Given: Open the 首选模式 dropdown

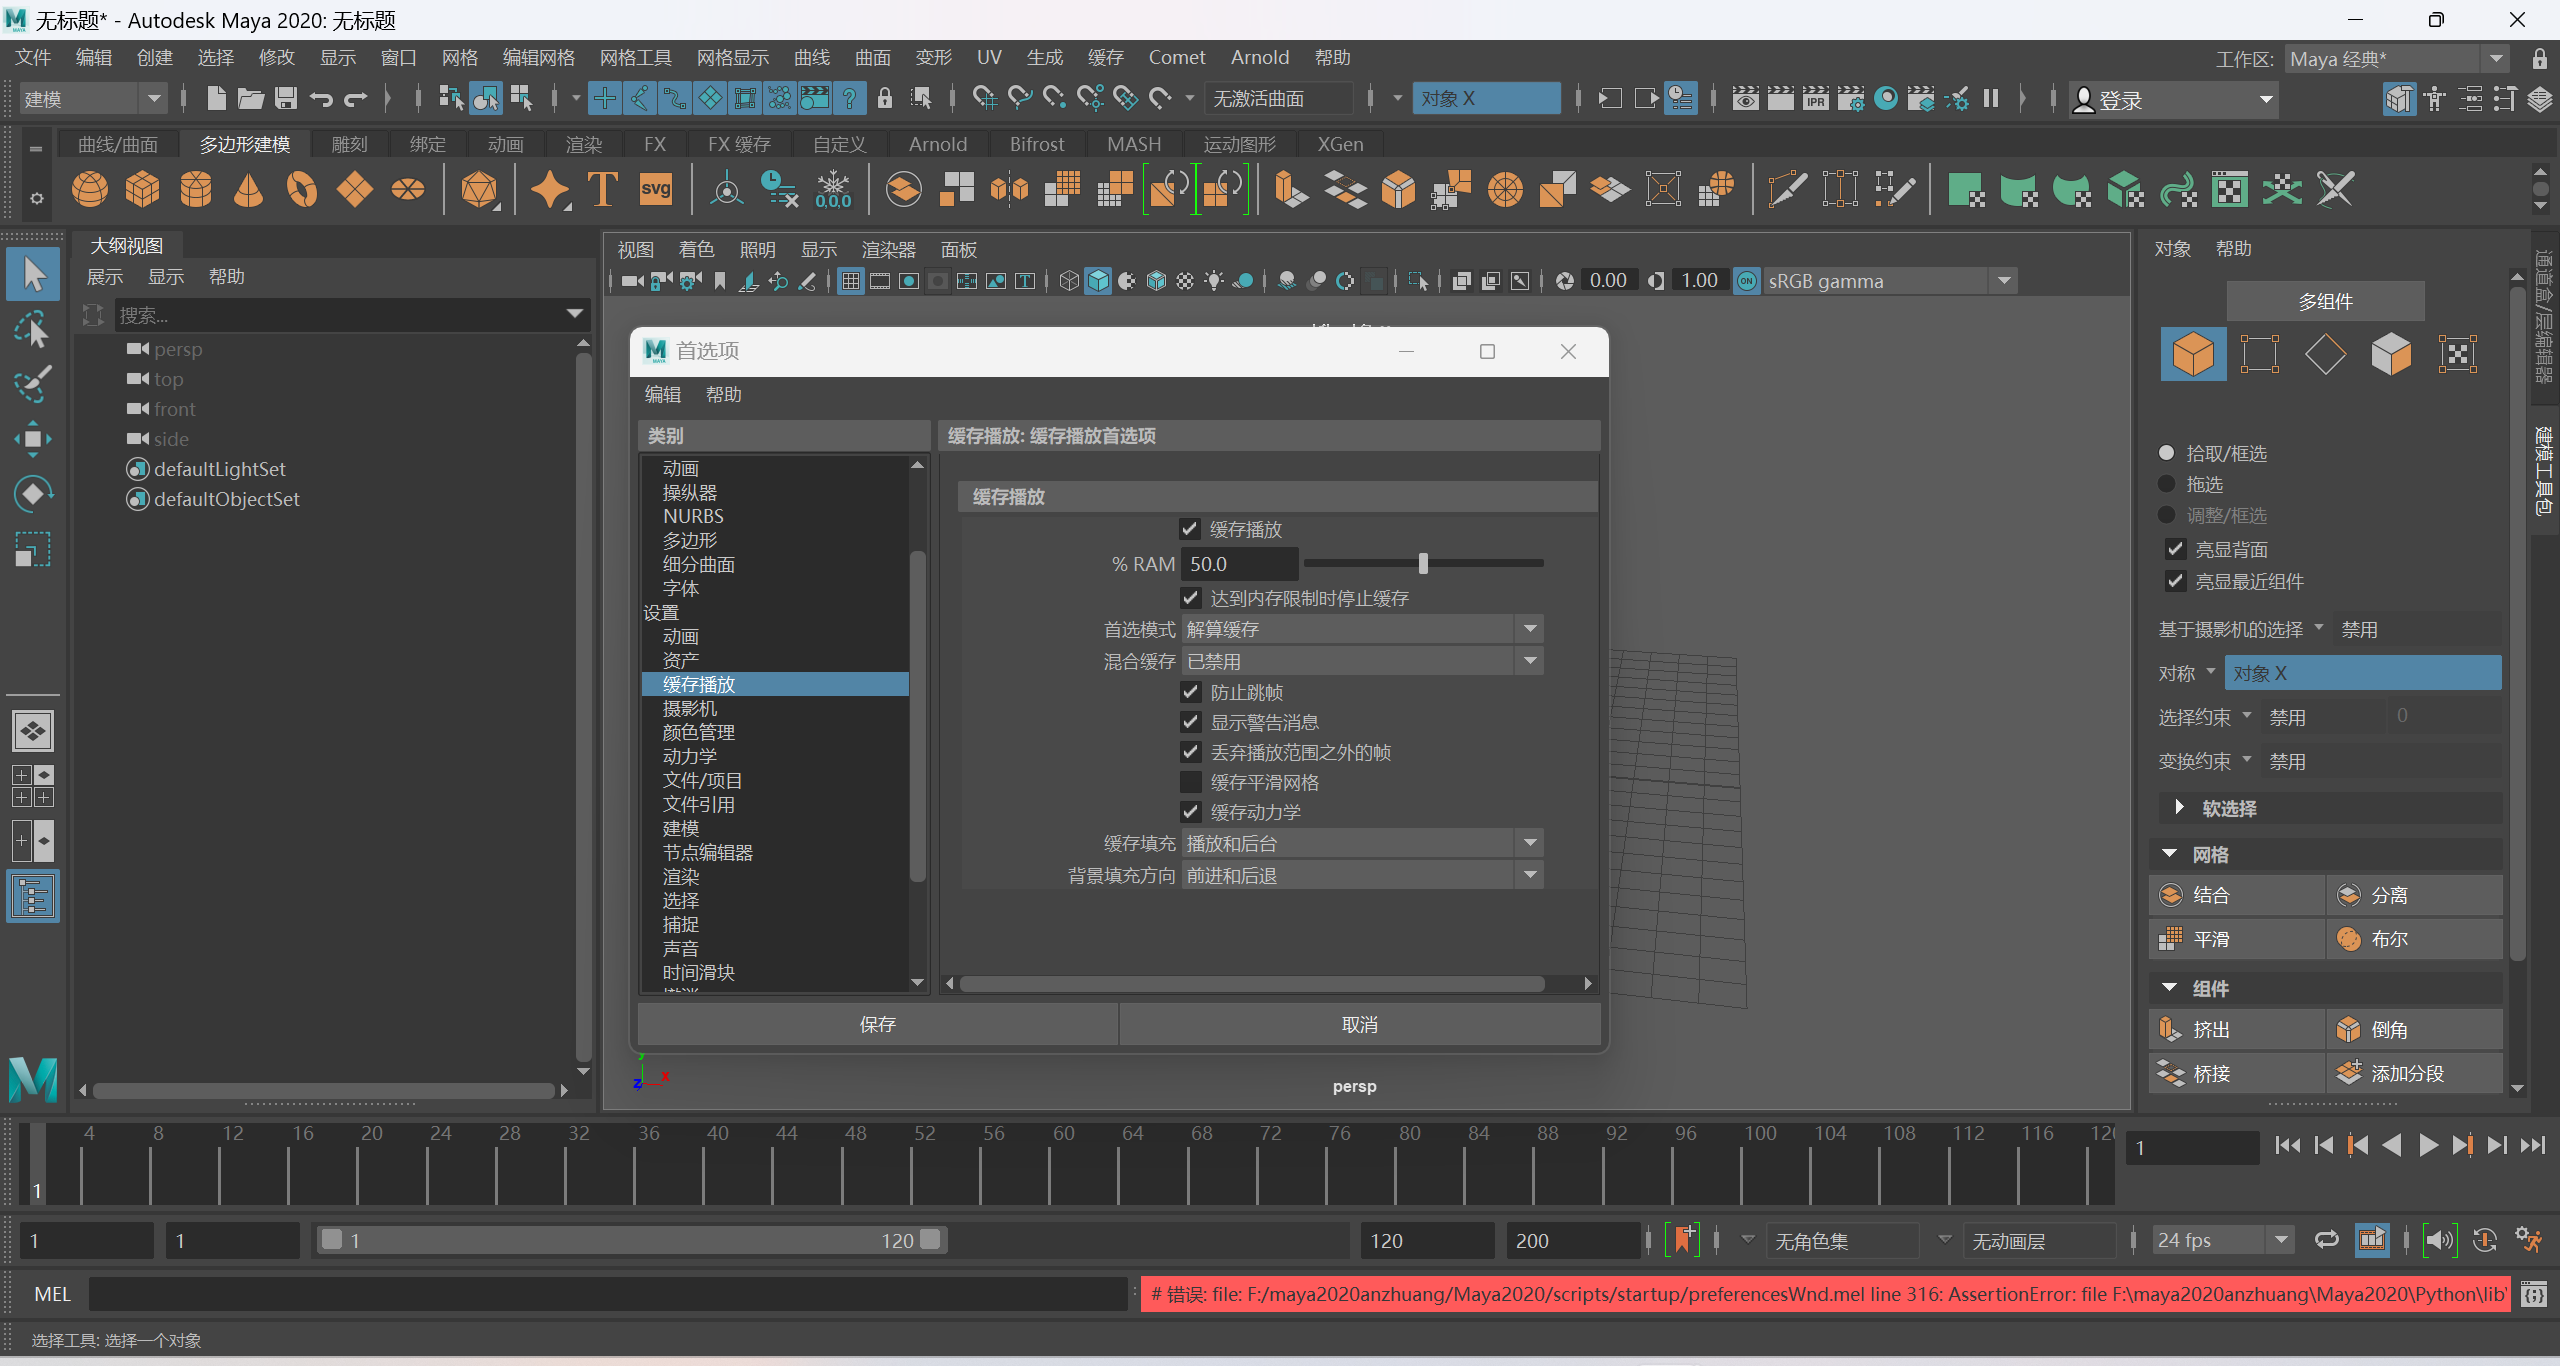Looking at the screenshot, I should pos(1362,629).
